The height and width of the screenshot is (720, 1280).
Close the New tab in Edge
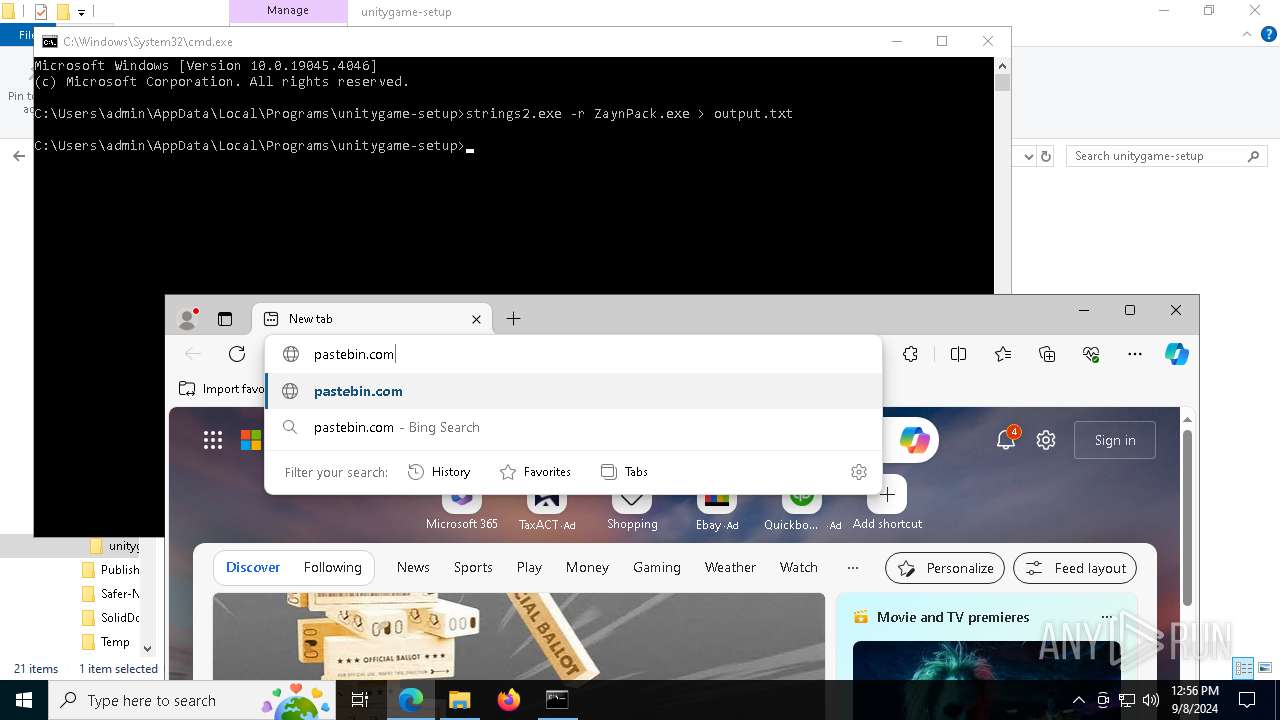pyautogui.click(x=476, y=319)
